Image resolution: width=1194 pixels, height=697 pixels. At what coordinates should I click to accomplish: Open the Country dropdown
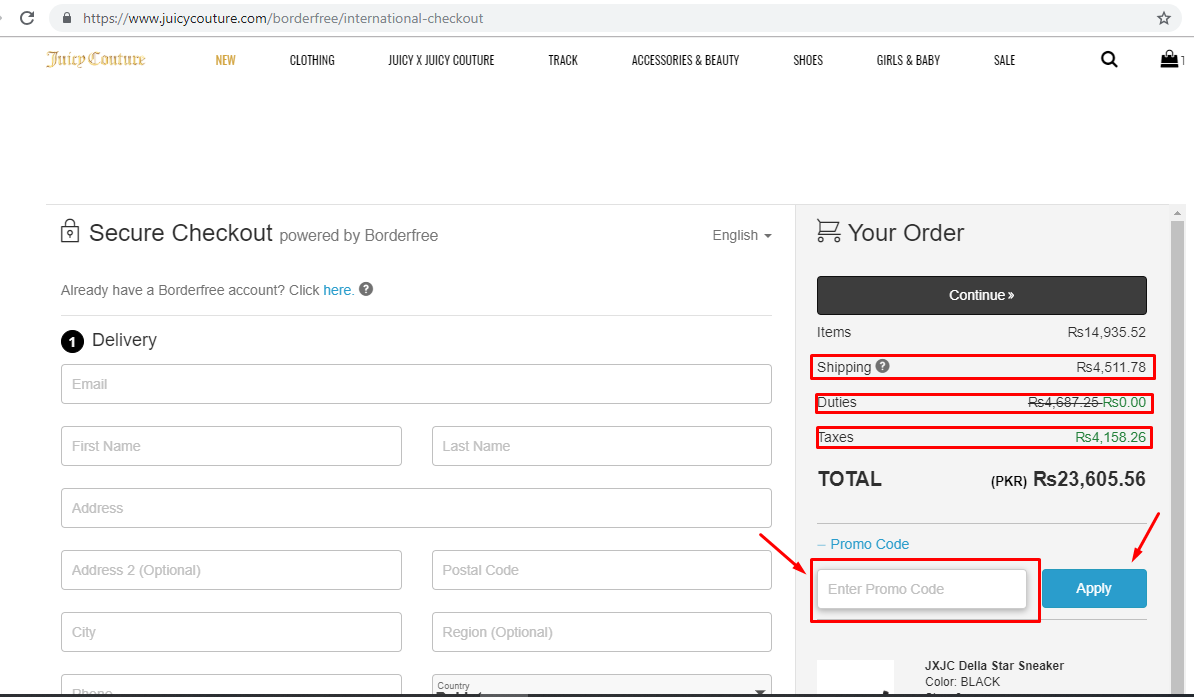(602, 685)
